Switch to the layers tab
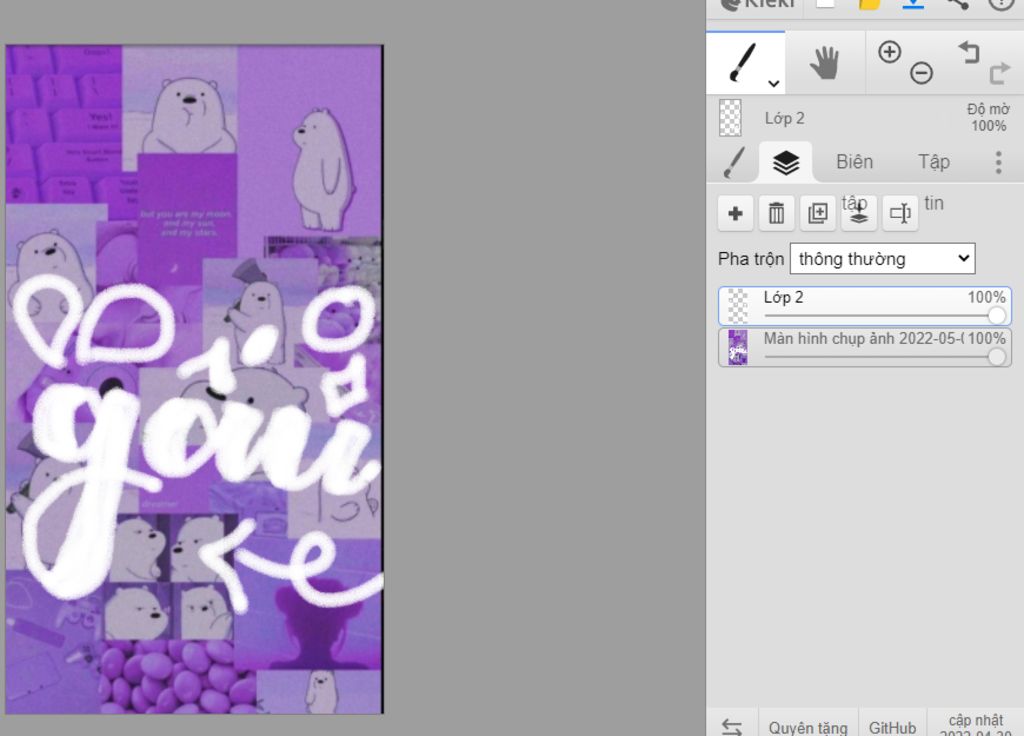The image size is (1024, 736). pos(786,162)
